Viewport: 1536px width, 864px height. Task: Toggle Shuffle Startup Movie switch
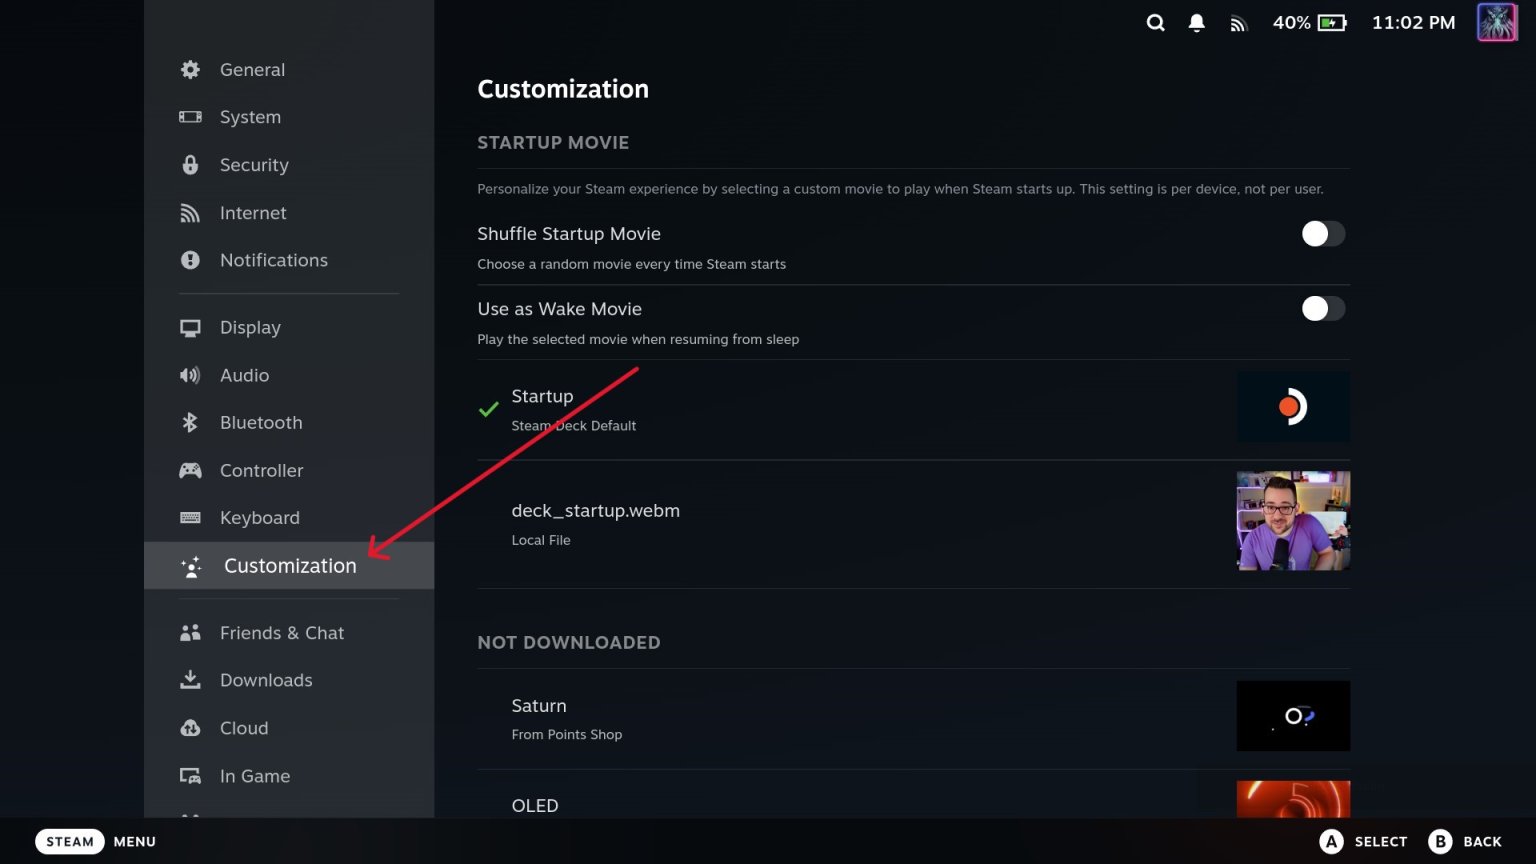1323,234
